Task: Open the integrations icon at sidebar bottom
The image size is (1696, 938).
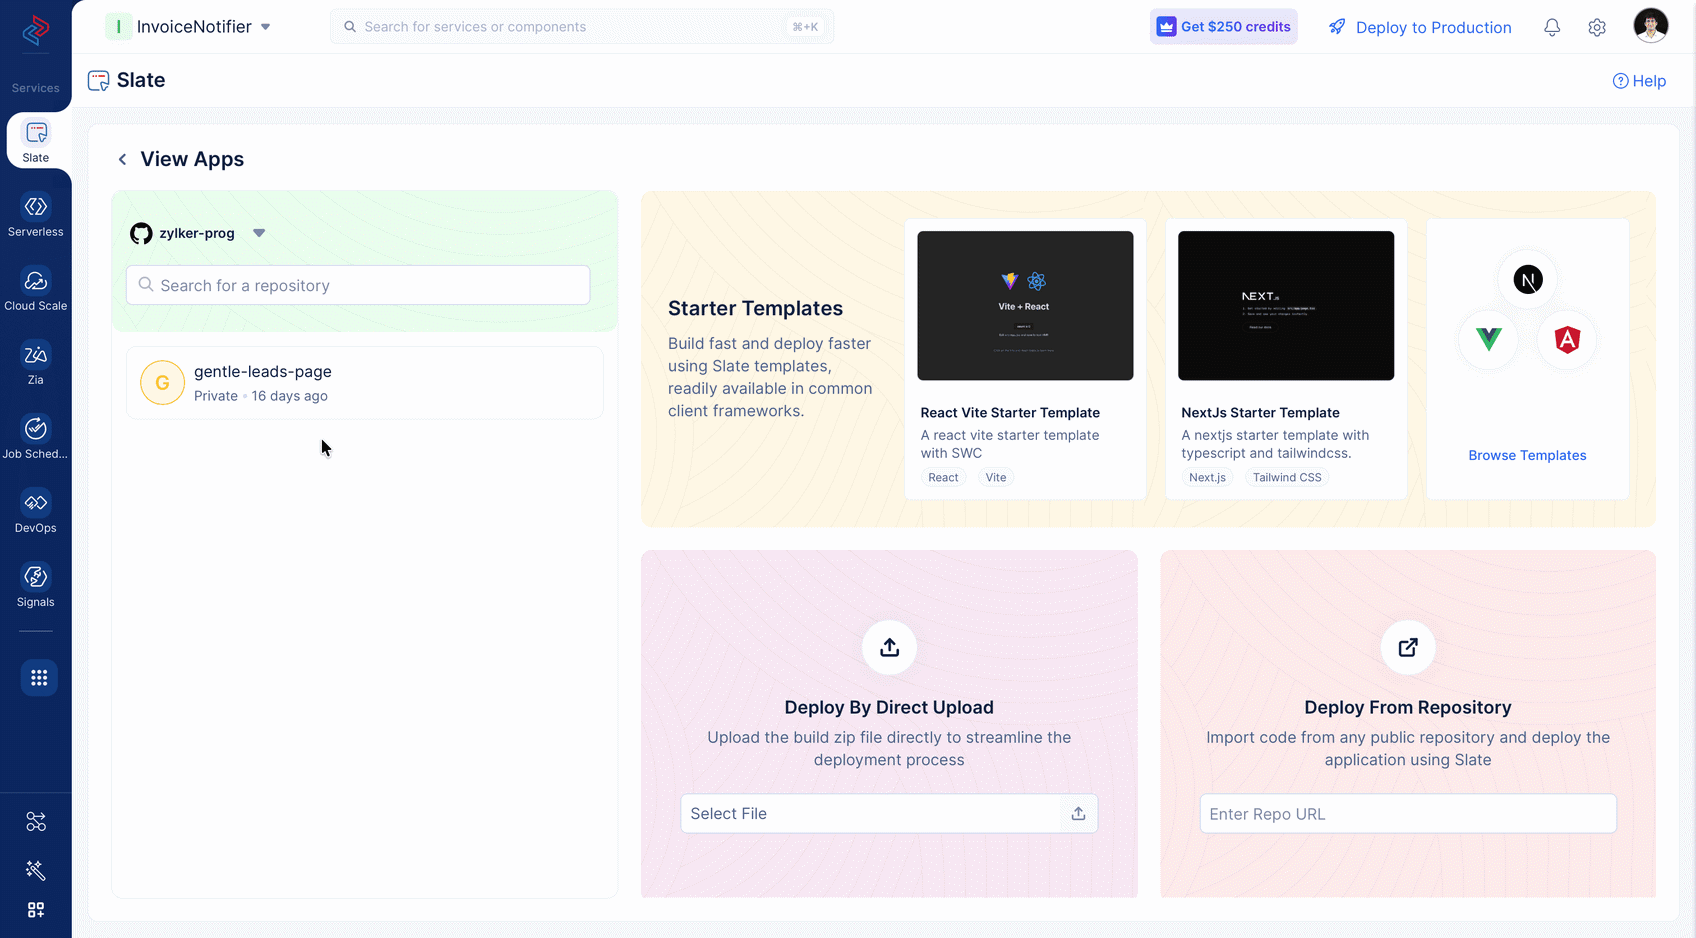Action: click(36, 822)
